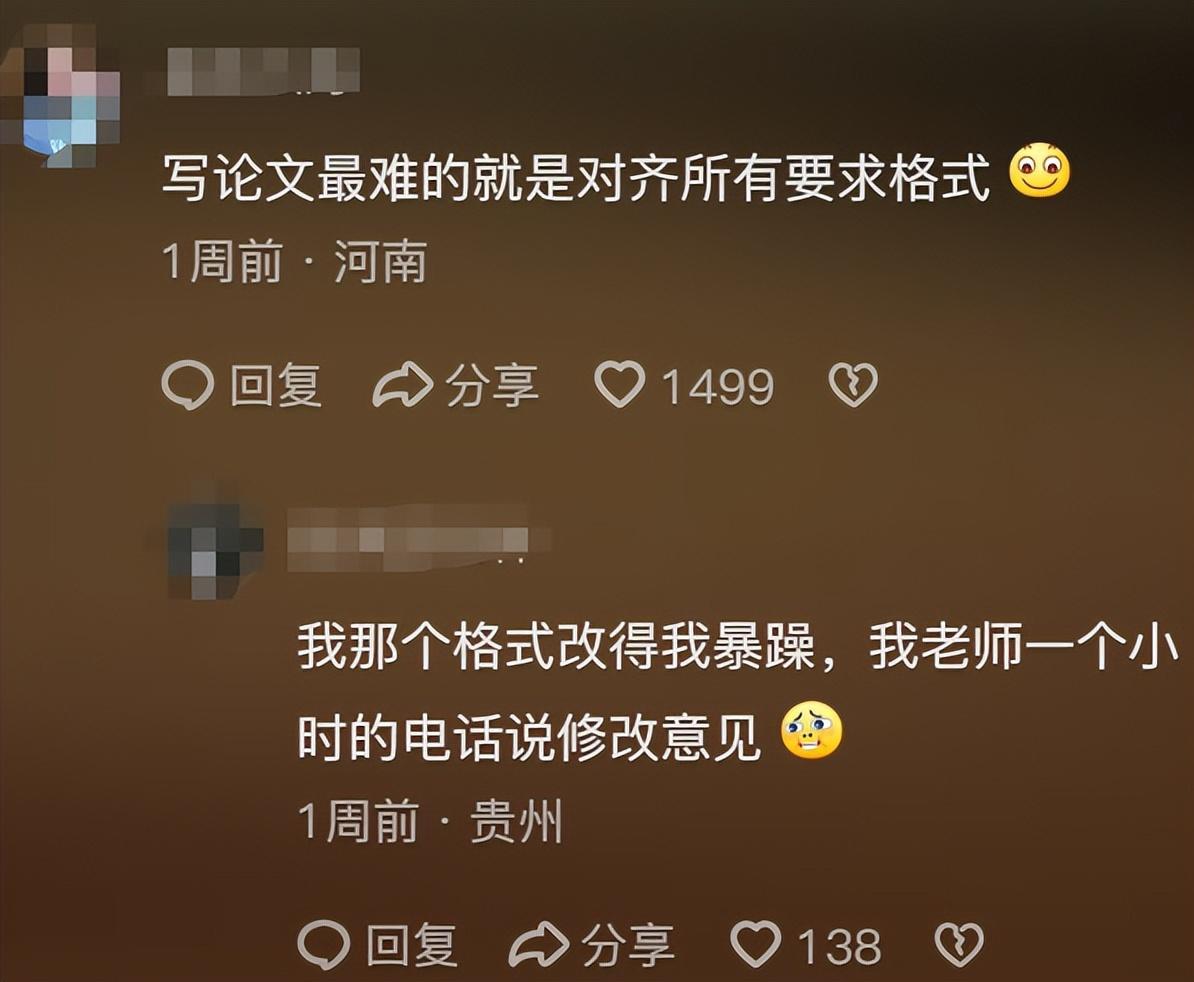This screenshot has width=1194, height=982.
Task: Open the blurred username above the 写论文 comment
Action: click(263, 72)
